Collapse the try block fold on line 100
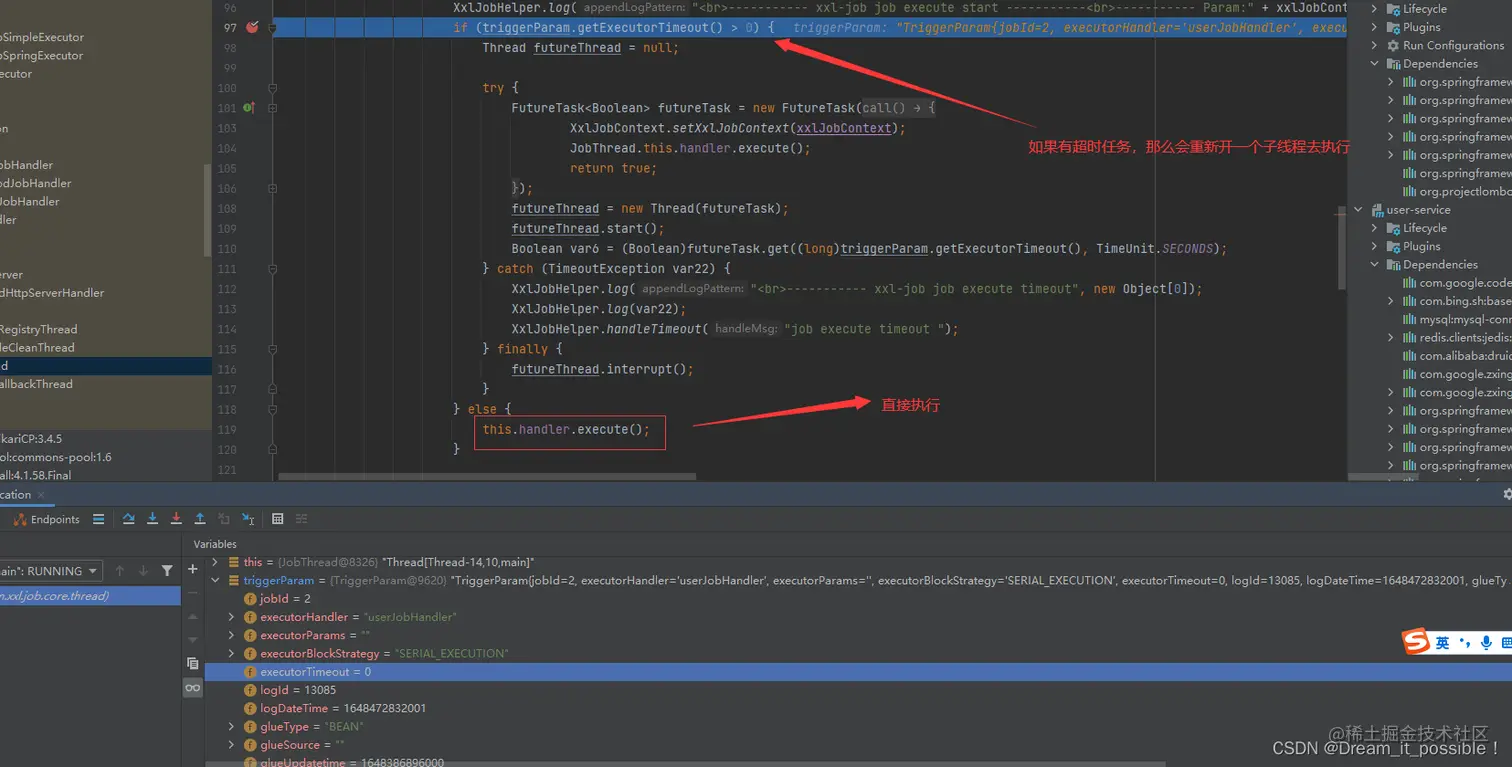 point(272,88)
